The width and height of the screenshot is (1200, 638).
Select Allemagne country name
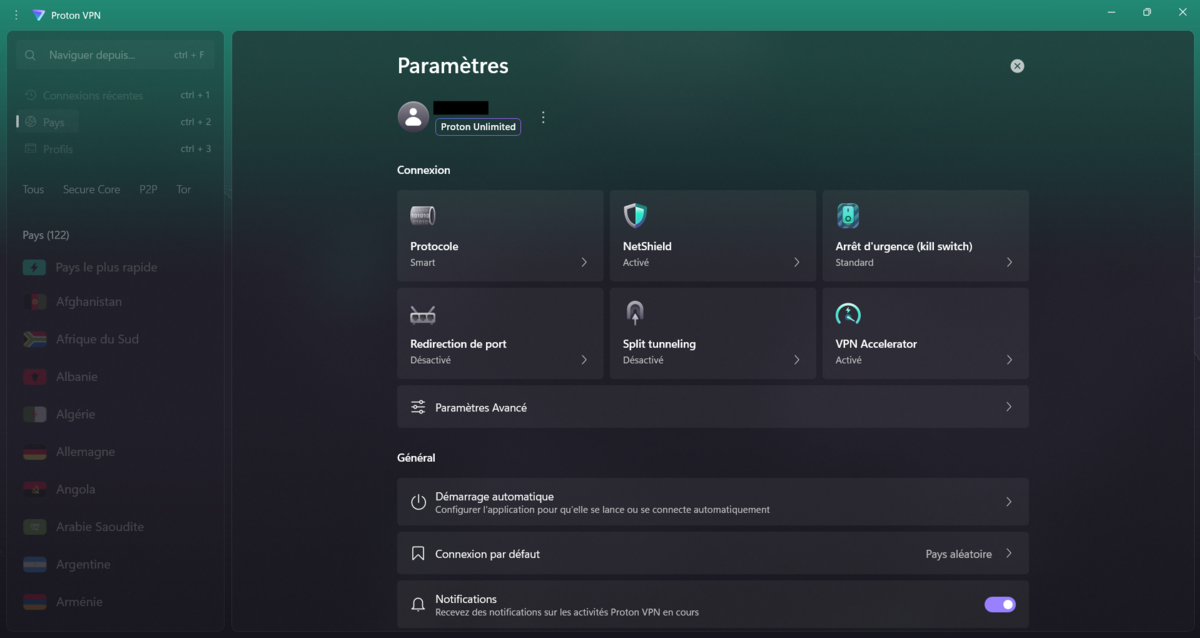[x=85, y=452]
